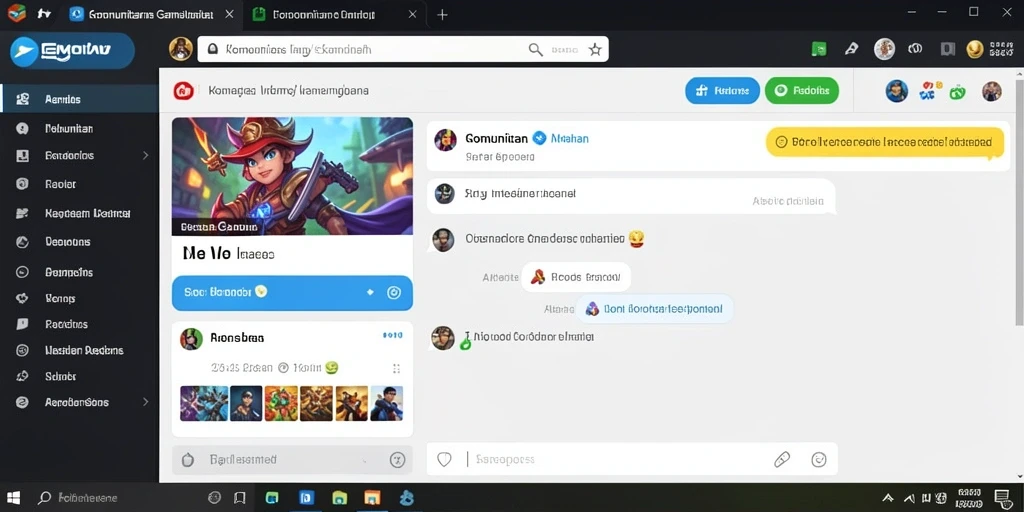Viewport: 1024px width, 512px height.
Task: Open the file explorer taskbar icon
Action: (340, 498)
